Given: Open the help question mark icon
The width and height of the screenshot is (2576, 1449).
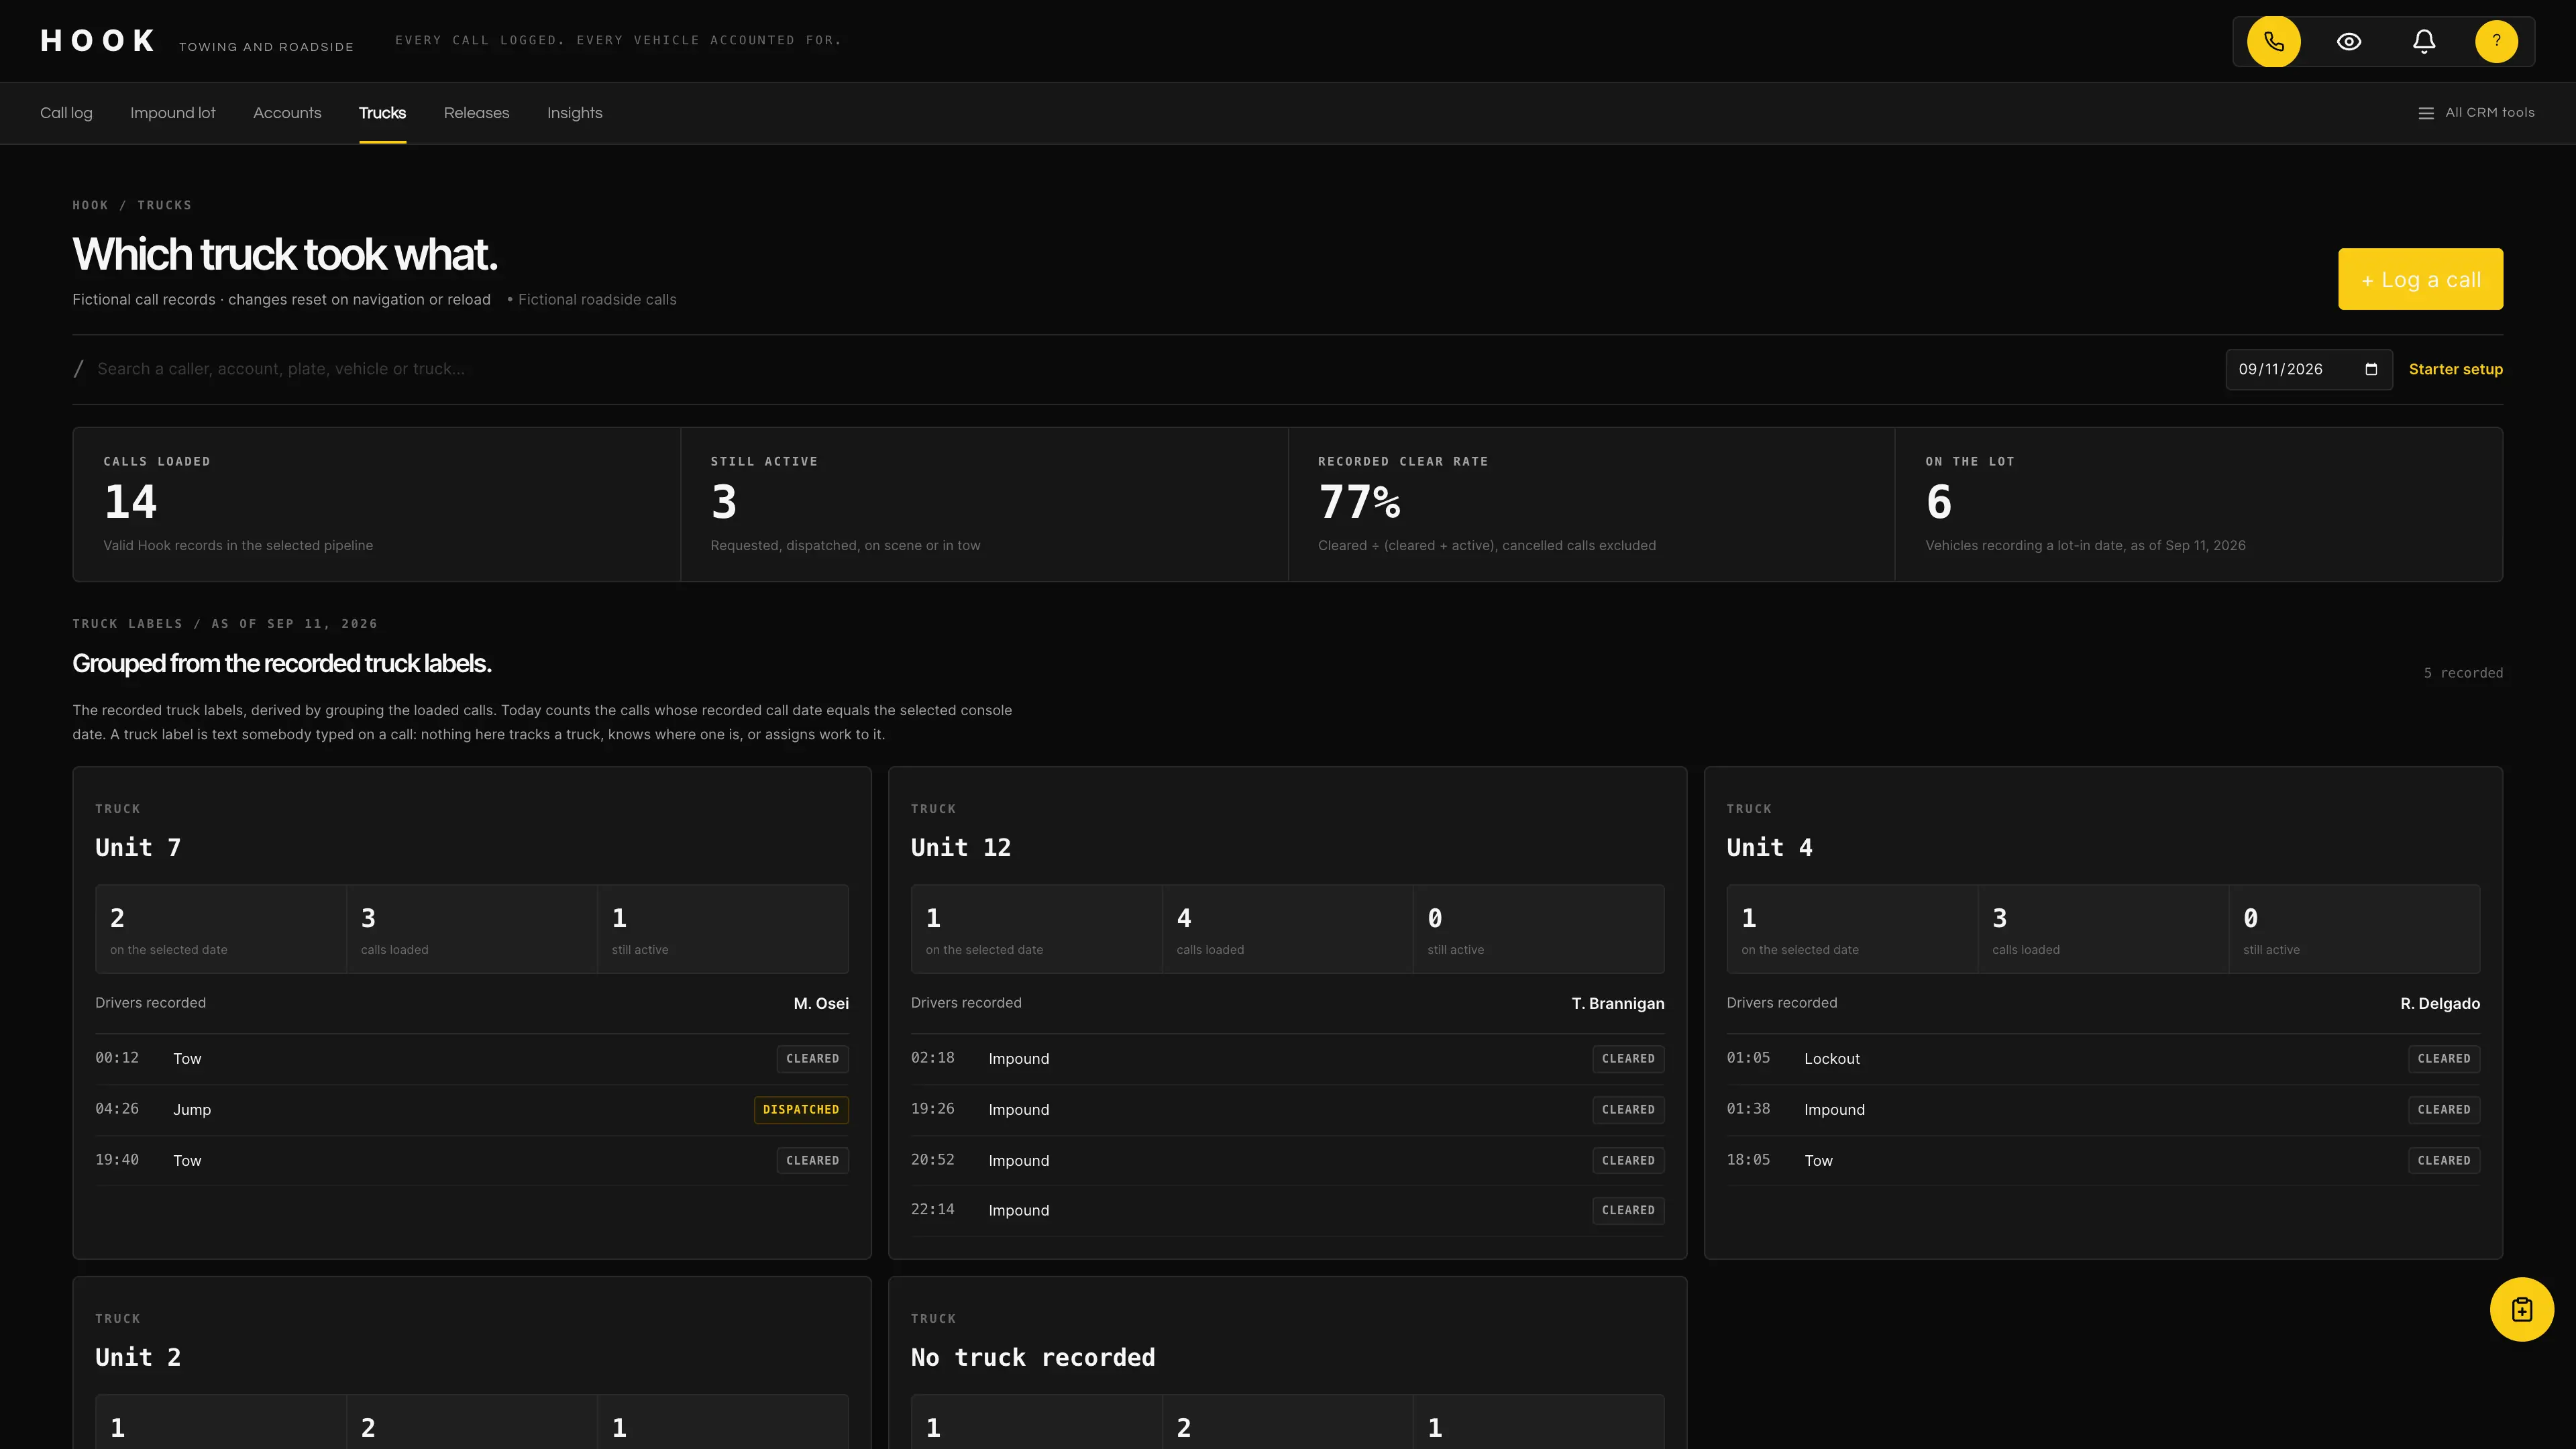Looking at the screenshot, I should pyautogui.click(x=2496, y=41).
